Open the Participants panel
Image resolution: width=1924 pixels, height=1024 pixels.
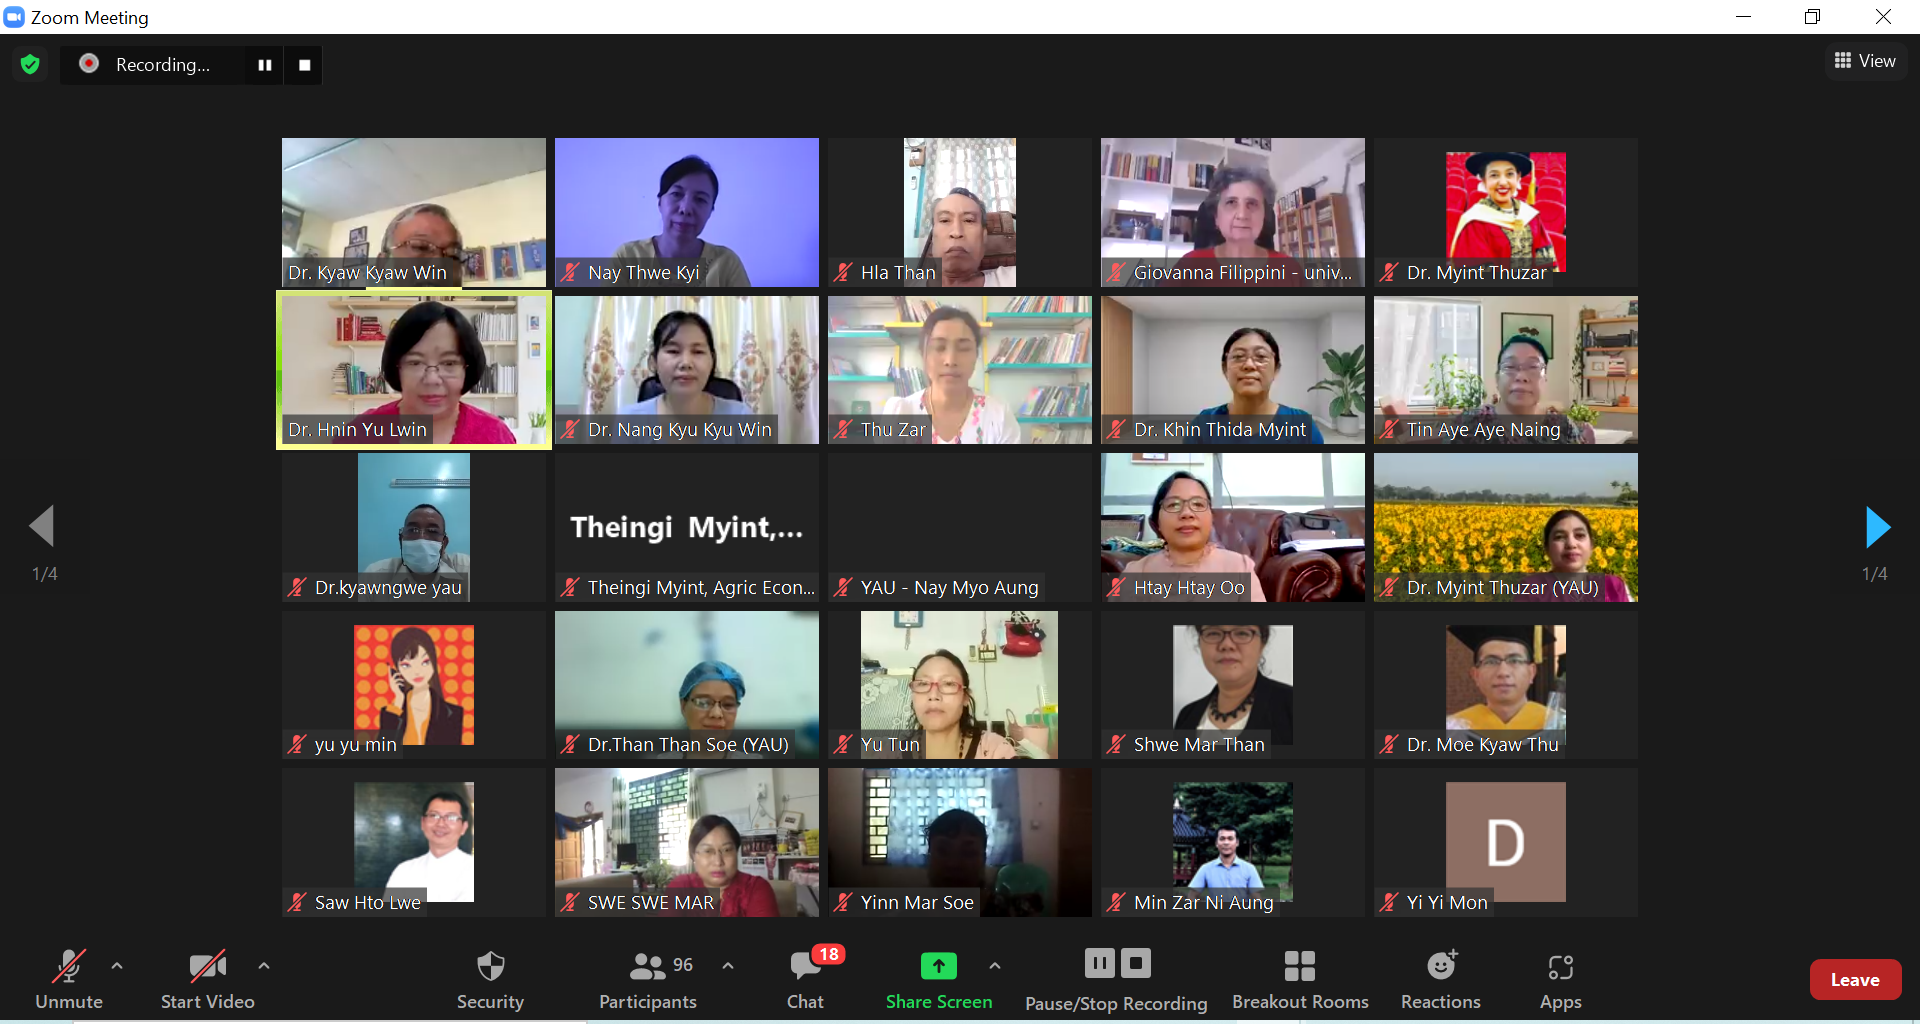[648, 981]
